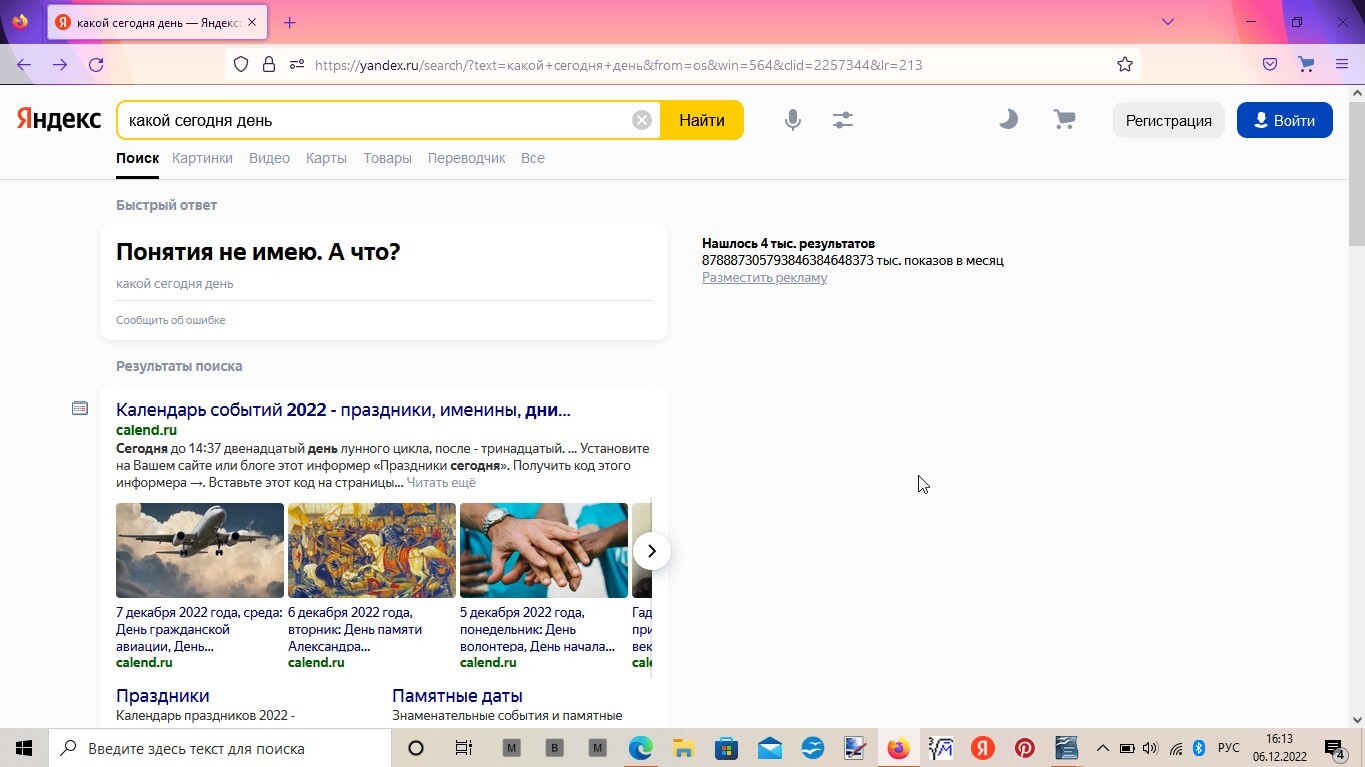Open the toolbar shopping cart extension
The width and height of the screenshot is (1365, 767).
click(1306, 65)
